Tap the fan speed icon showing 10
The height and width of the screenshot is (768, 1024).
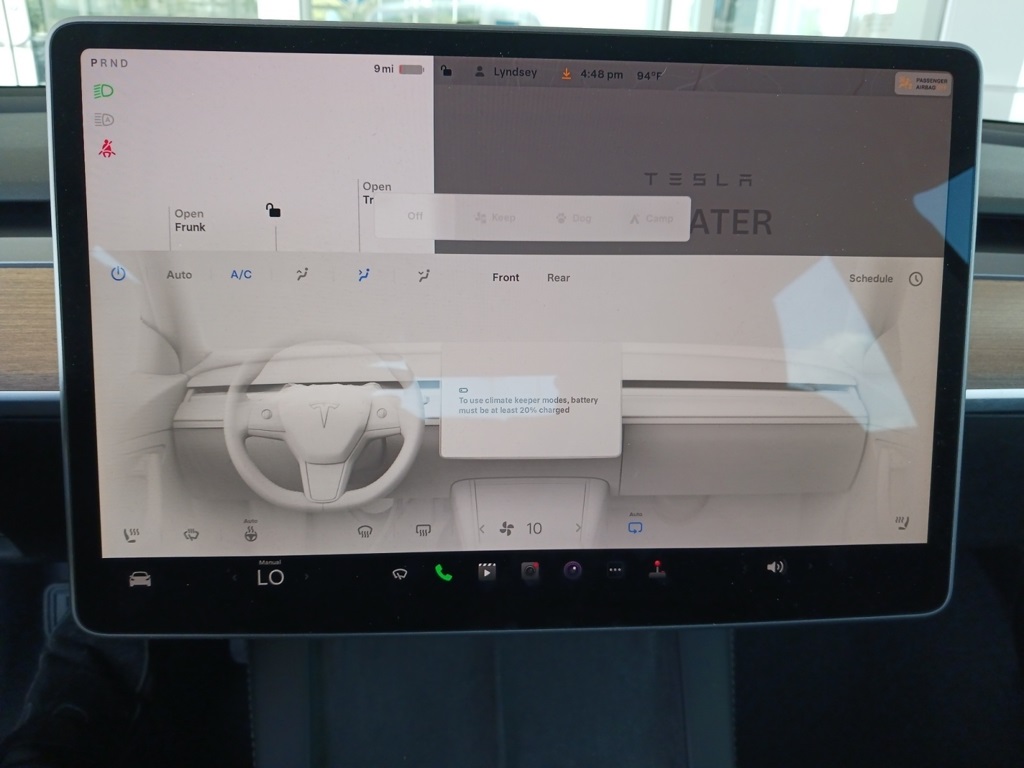tap(506, 529)
